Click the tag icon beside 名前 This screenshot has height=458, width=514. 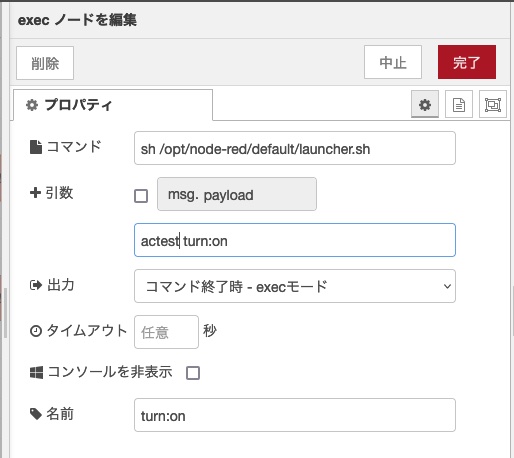36,414
